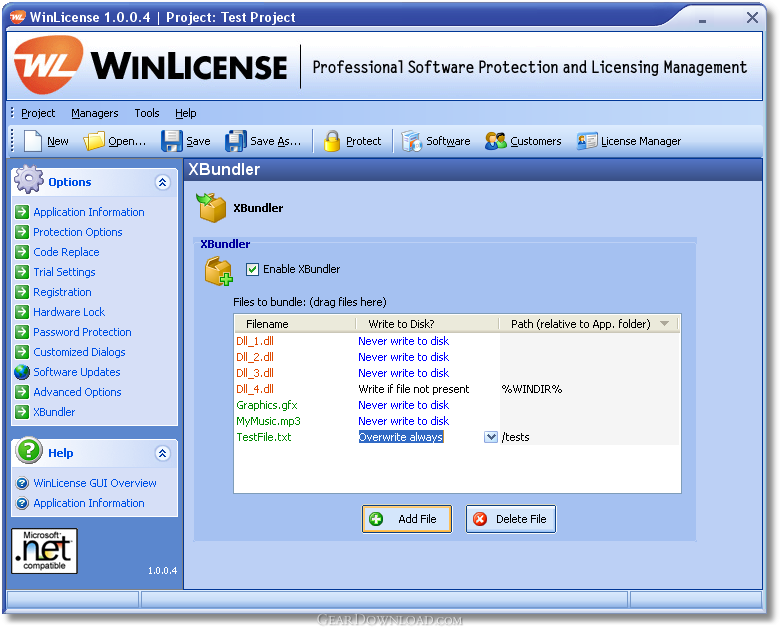Viewport: 781px width, 628px height.
Task: Open the Managers menu
Action: click(95, 114)
